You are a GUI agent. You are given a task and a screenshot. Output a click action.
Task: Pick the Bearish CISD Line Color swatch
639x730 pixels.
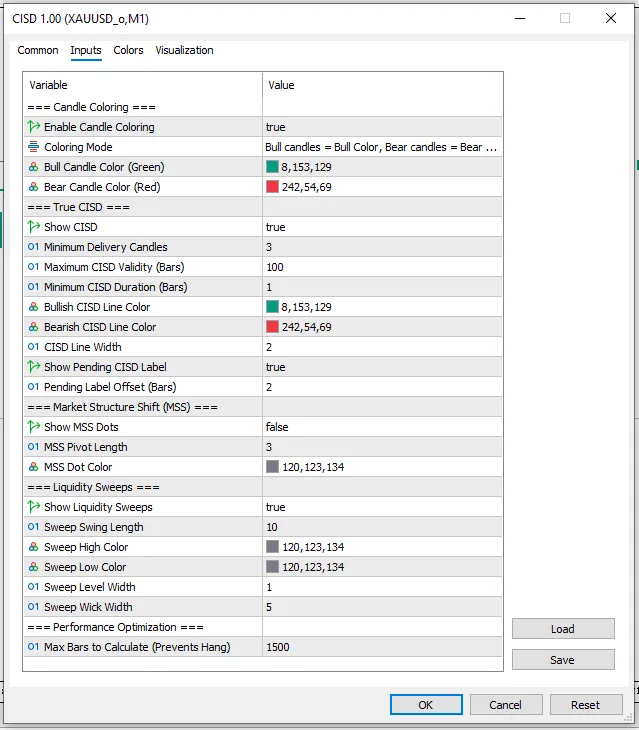(x=272, y=327)
